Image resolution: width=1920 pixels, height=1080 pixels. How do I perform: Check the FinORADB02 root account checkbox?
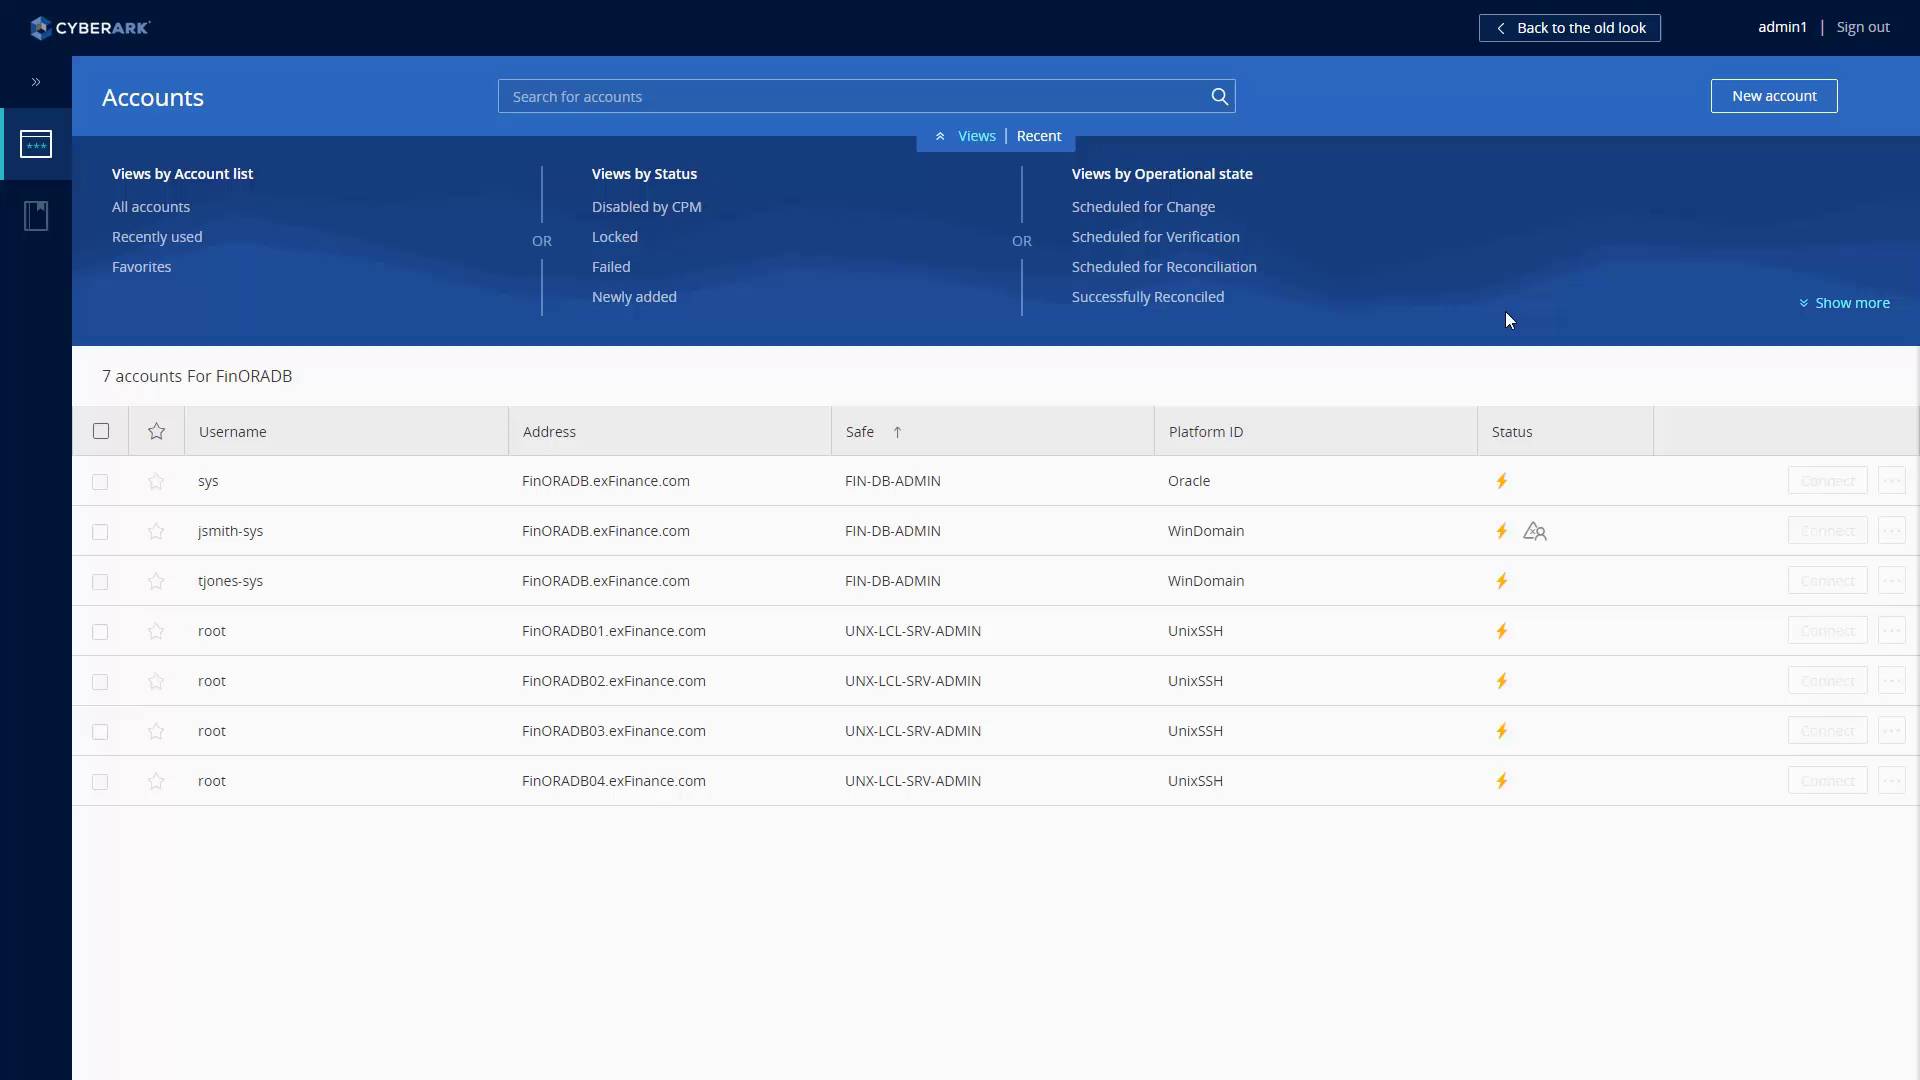coord(100,682)
